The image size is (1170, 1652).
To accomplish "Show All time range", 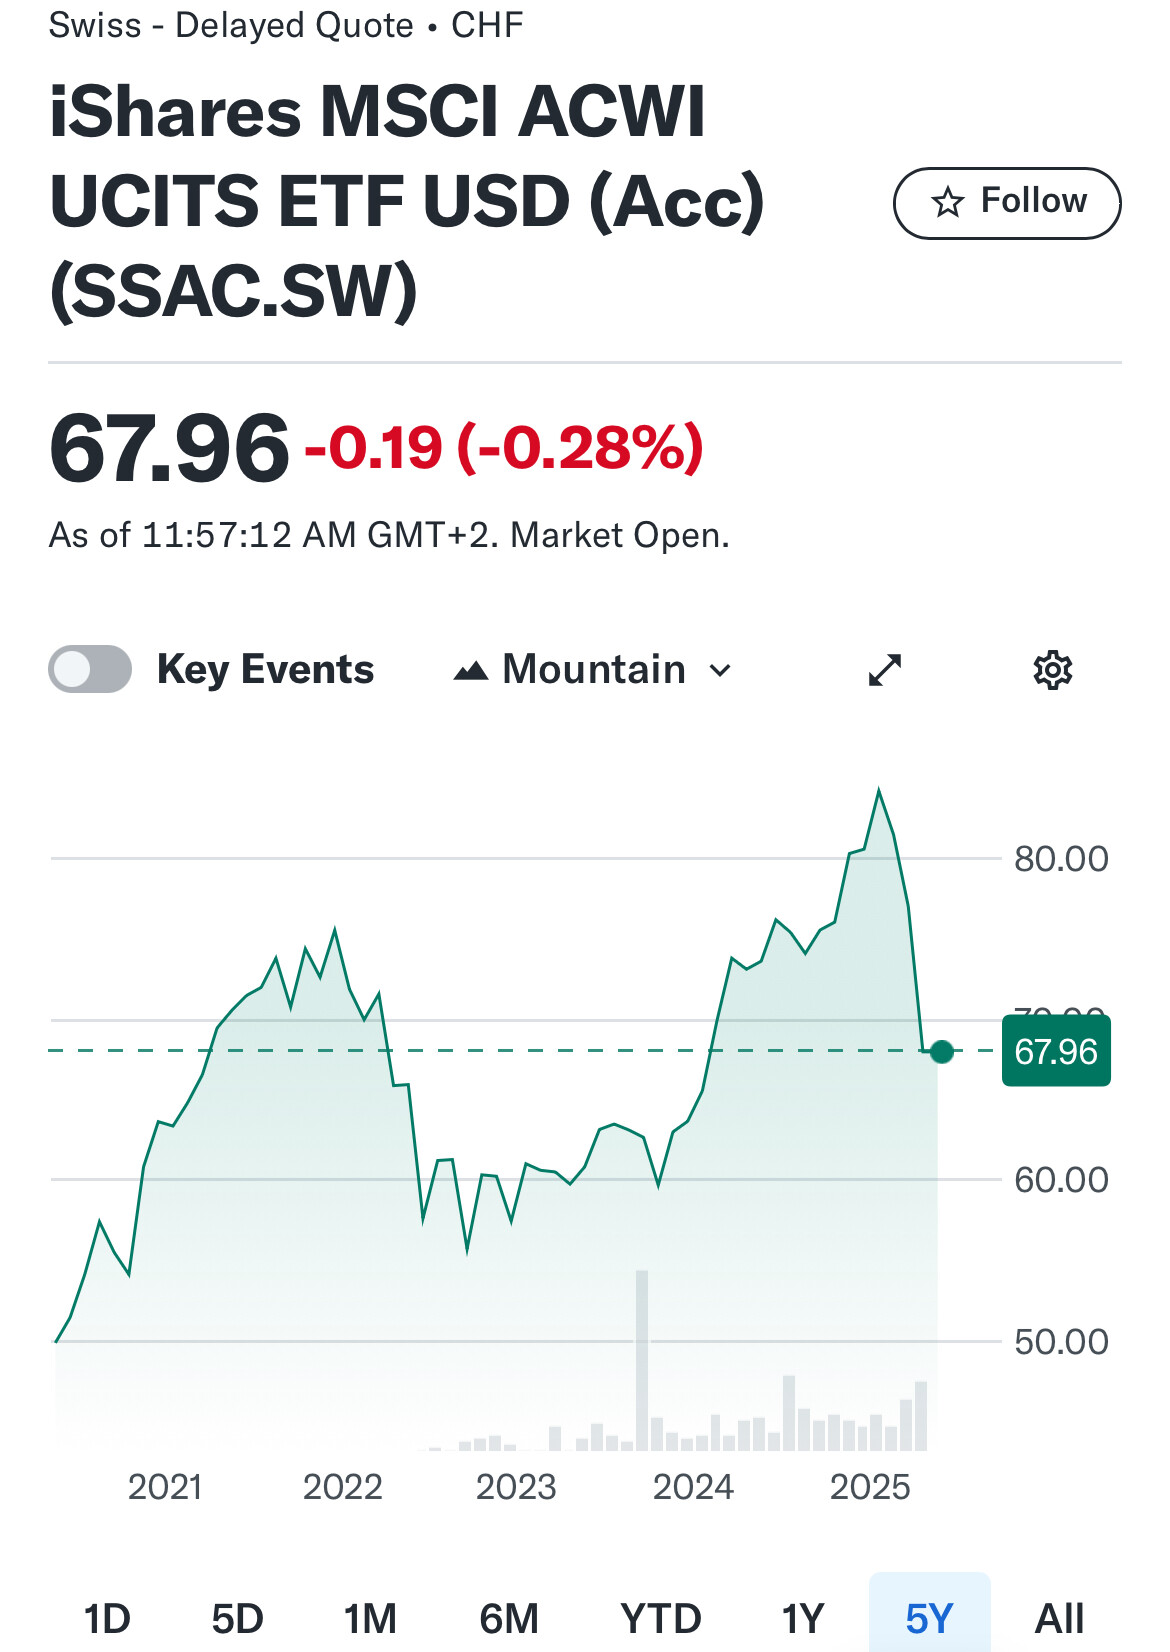I will (1059, 1617).
